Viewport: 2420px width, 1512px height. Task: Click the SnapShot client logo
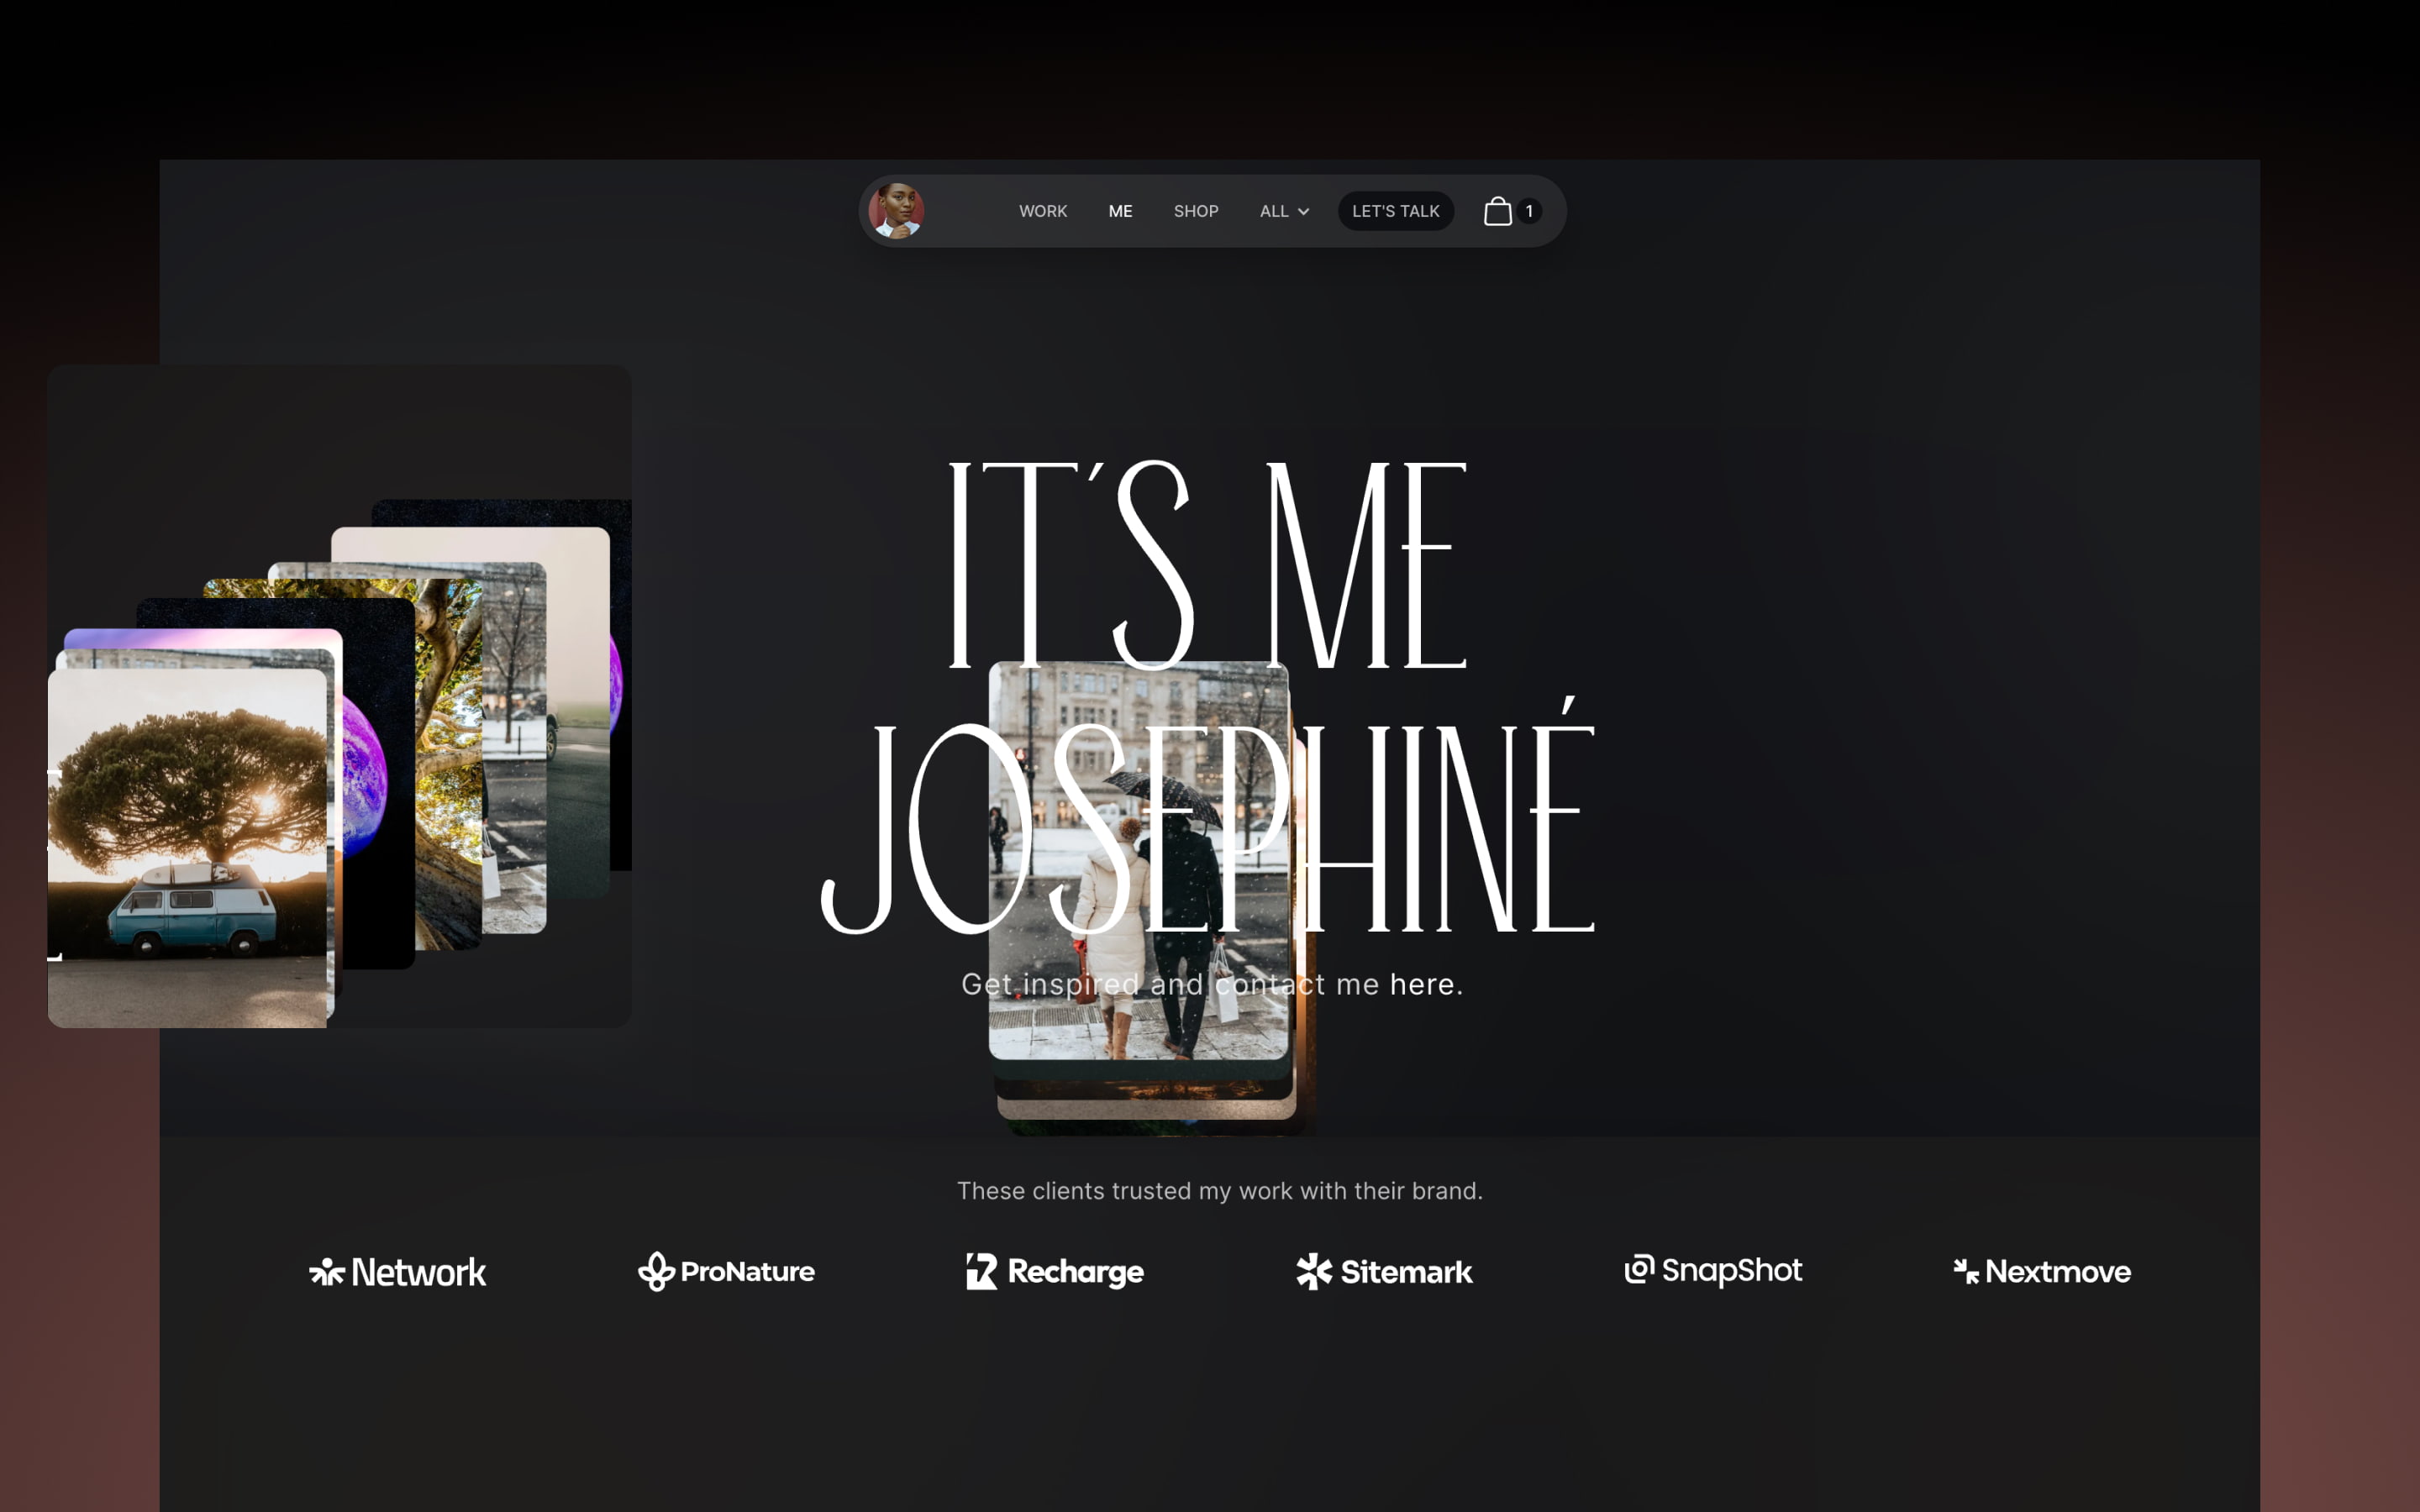(x=1713, y=1271)
